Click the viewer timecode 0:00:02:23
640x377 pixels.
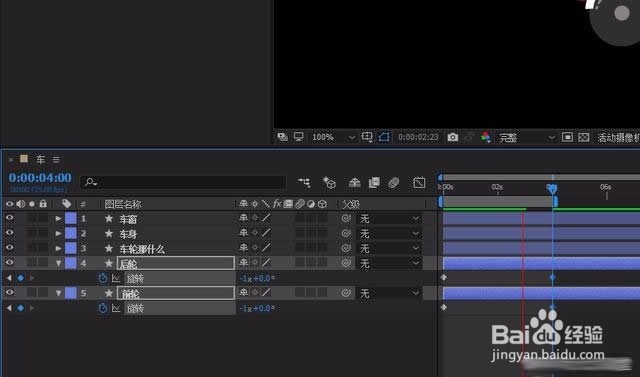[418, 137]
